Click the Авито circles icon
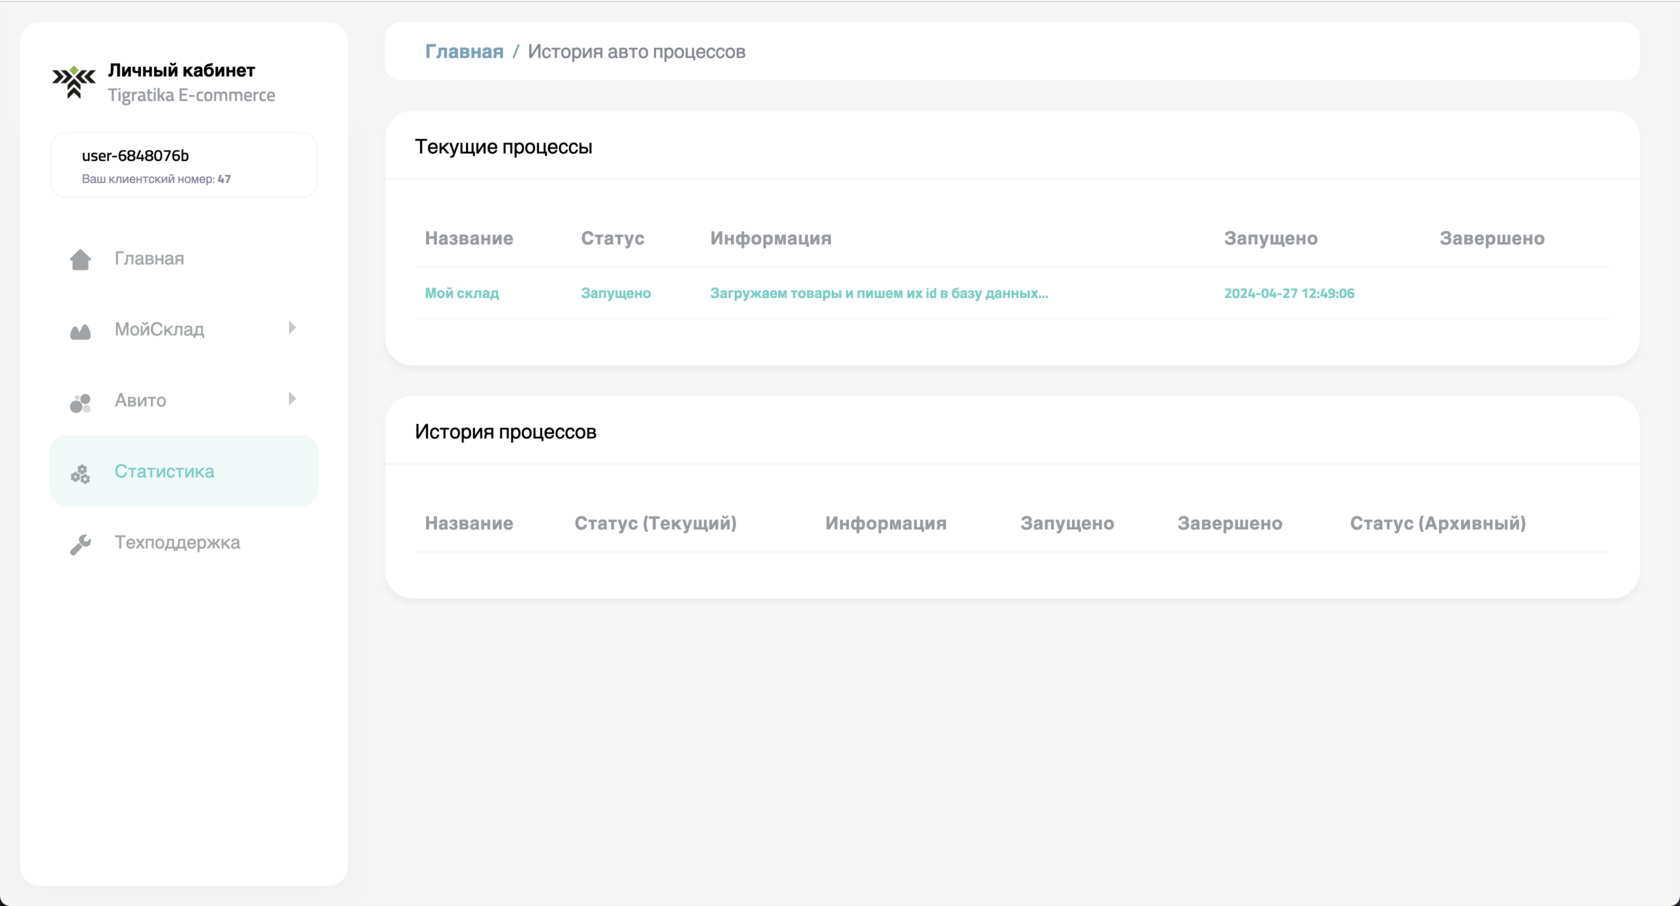Screen dimensions: 1680x906 pos(80,402)
